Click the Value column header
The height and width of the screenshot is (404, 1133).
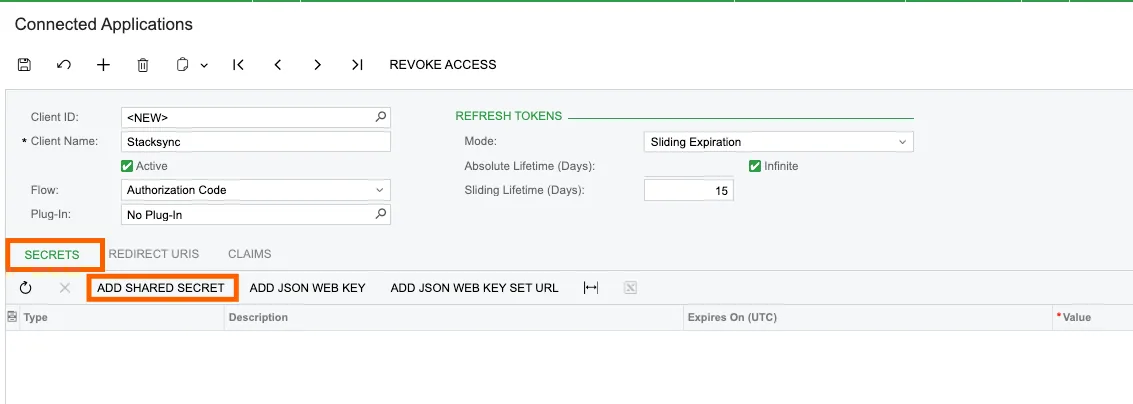1093,317
